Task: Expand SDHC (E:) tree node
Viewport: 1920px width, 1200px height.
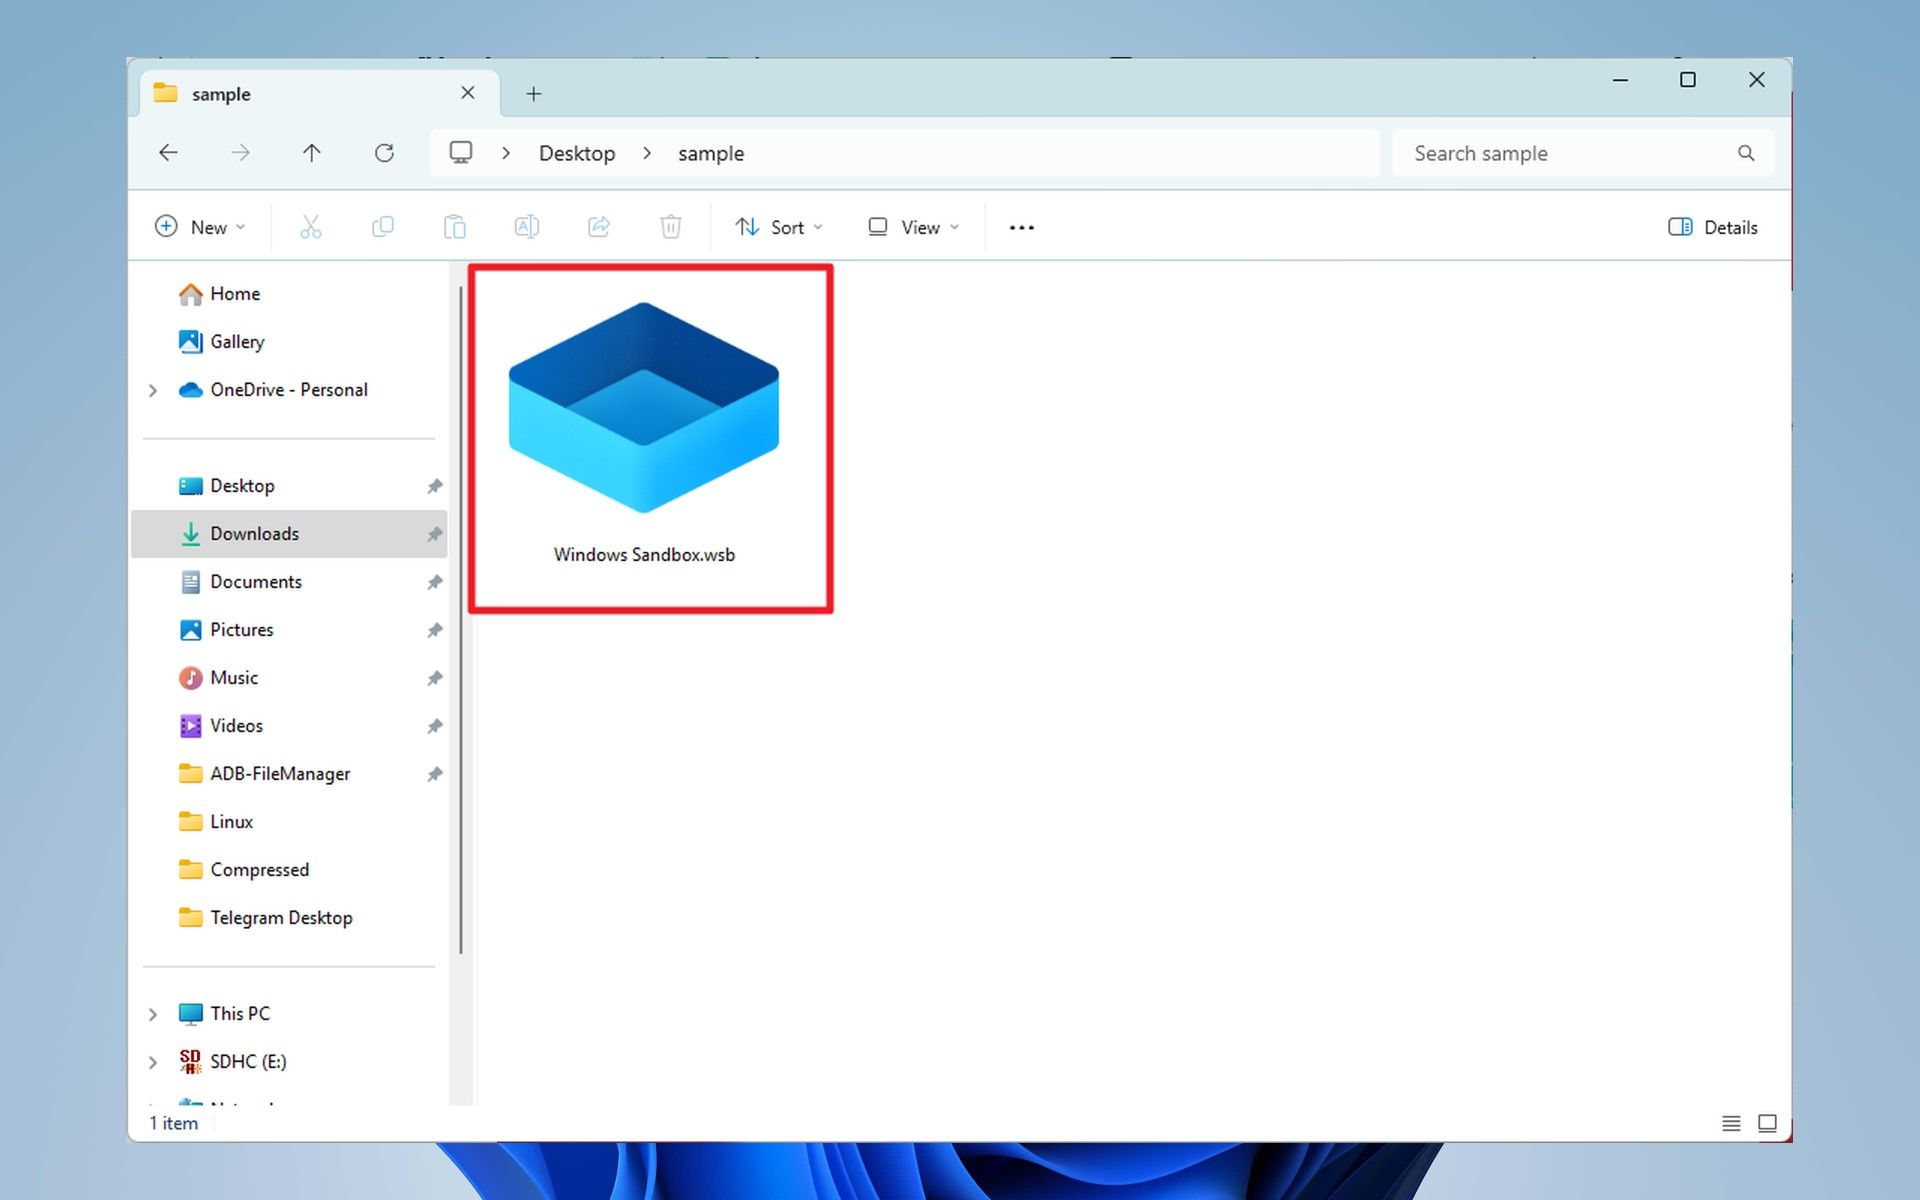Action: tap(153, 1062)
